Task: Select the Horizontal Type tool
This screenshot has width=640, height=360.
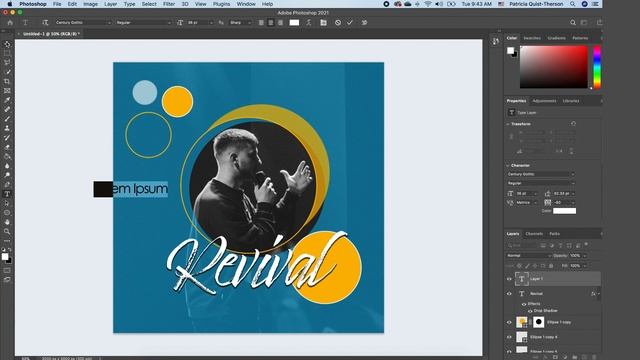Action: point(7,194)
